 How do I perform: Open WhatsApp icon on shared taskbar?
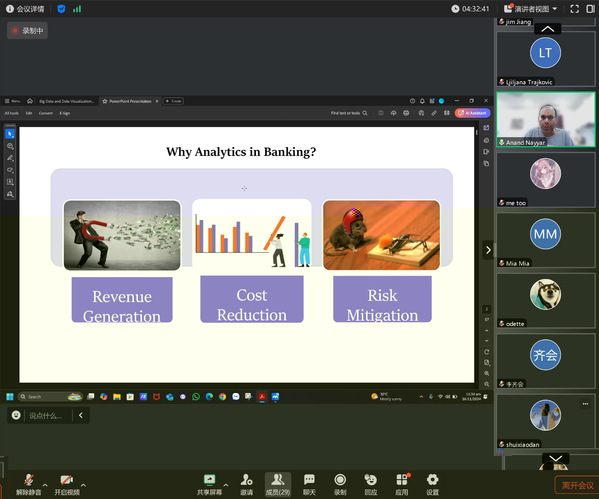[196, 397]
